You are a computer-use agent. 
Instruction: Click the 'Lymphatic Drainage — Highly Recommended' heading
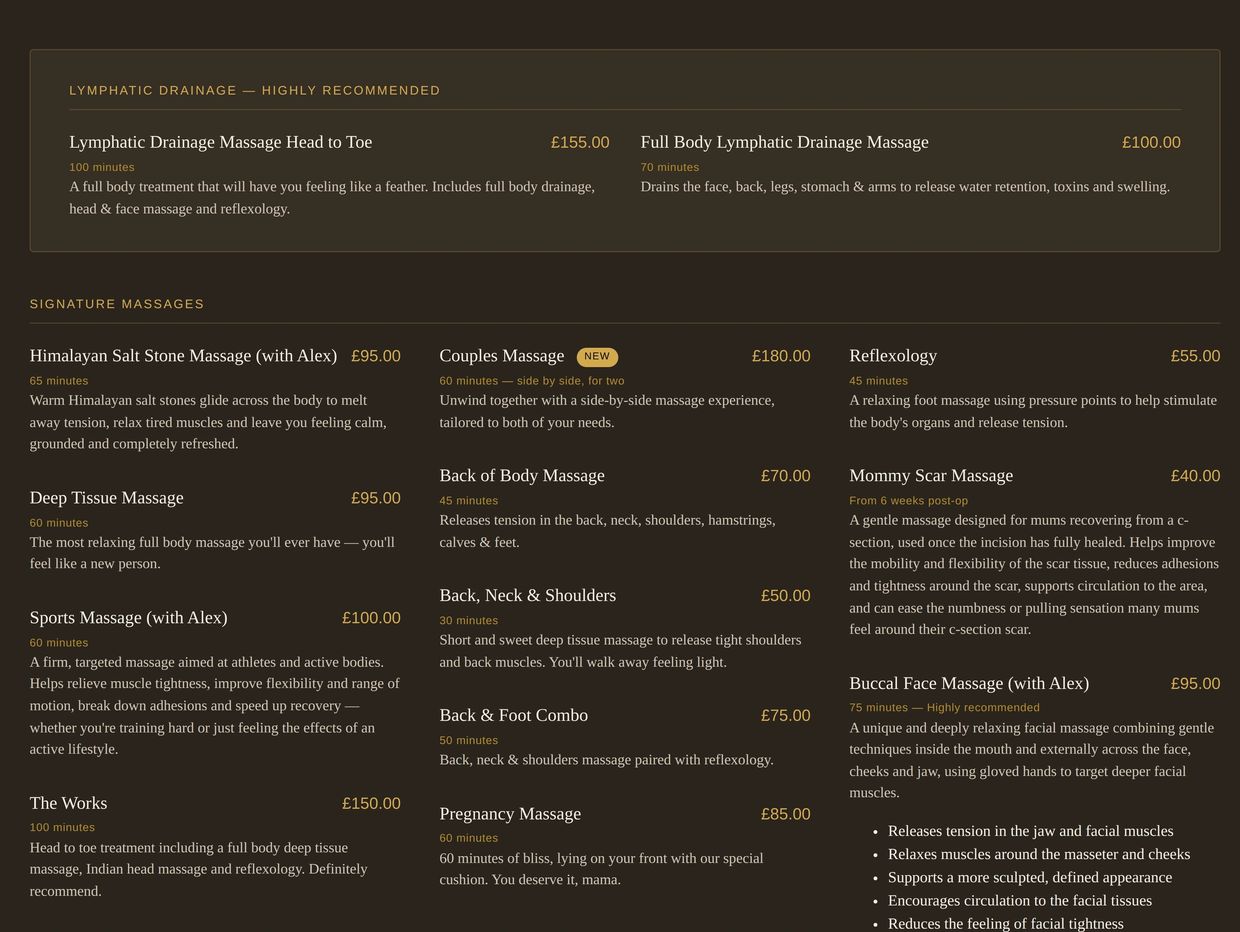click(255, 90)
